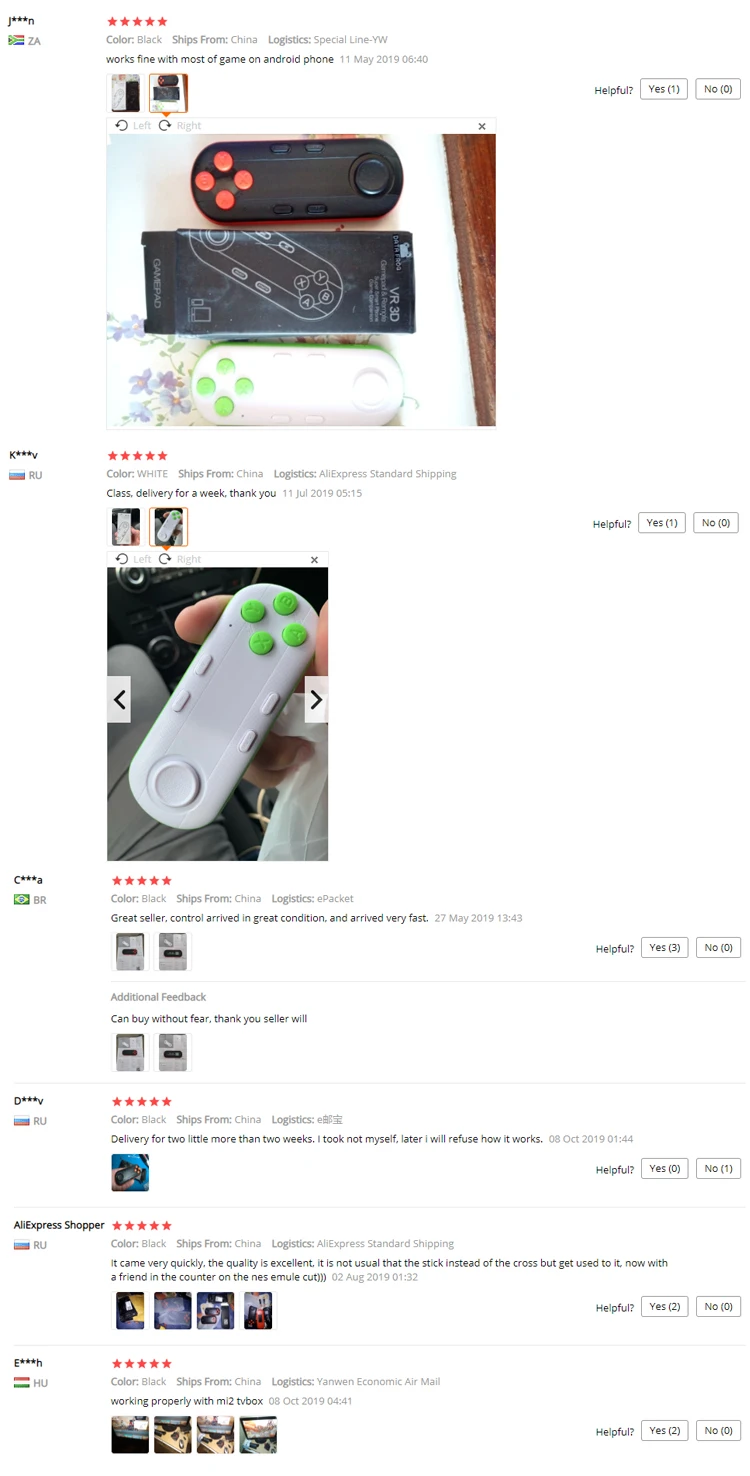Open first thumbnail in J***n's review

click(126, 93)
